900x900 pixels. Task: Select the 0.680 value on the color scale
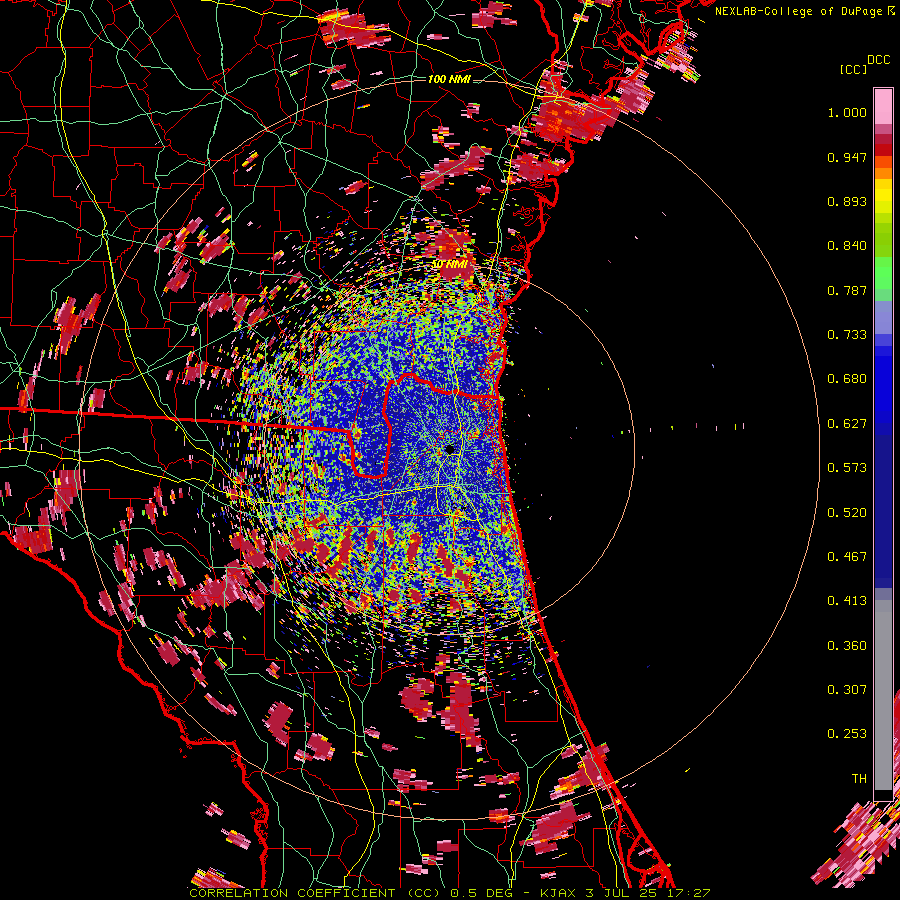click(x=847, y=379)
